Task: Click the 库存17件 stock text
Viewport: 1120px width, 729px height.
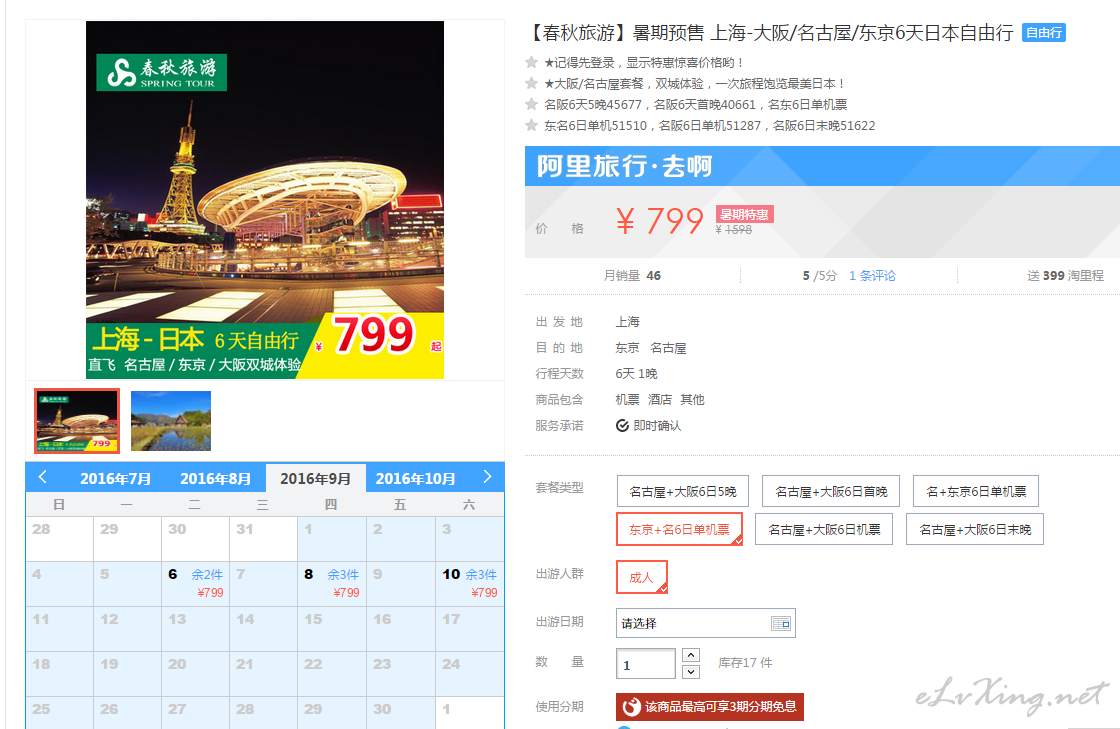Action: tap(745, 663)
